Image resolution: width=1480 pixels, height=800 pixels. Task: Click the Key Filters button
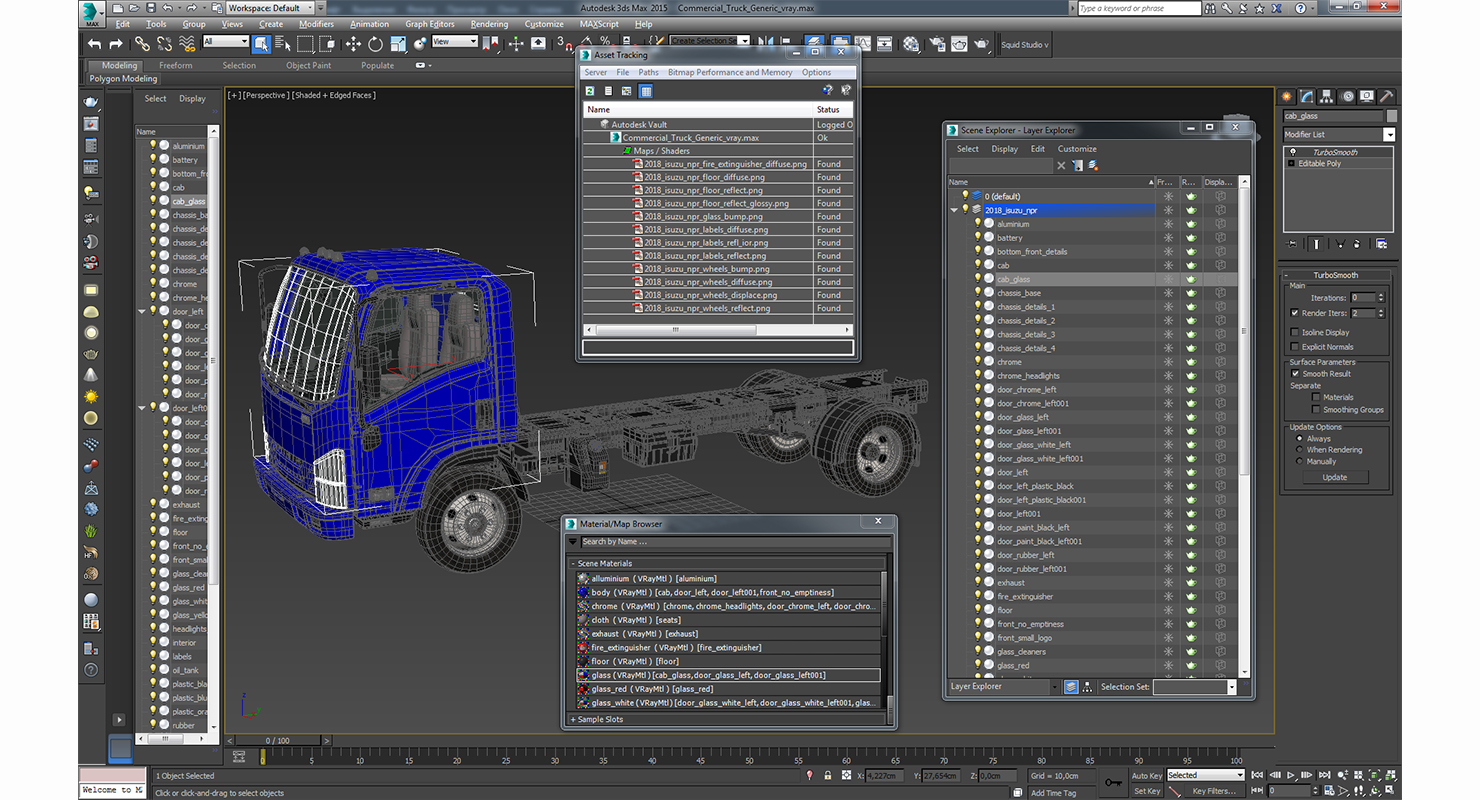[1213, 791]
